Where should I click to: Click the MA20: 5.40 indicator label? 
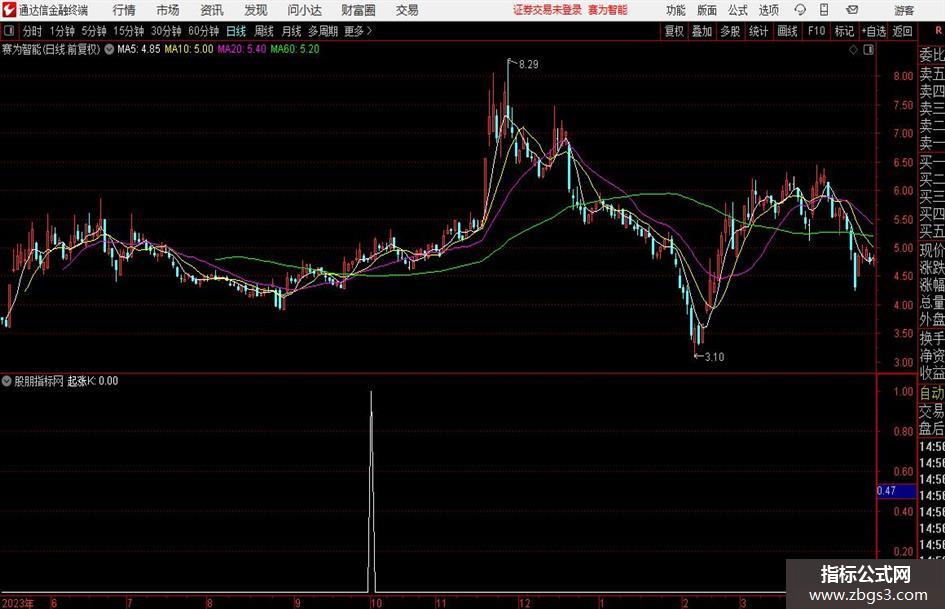click(x=242, y=49)
